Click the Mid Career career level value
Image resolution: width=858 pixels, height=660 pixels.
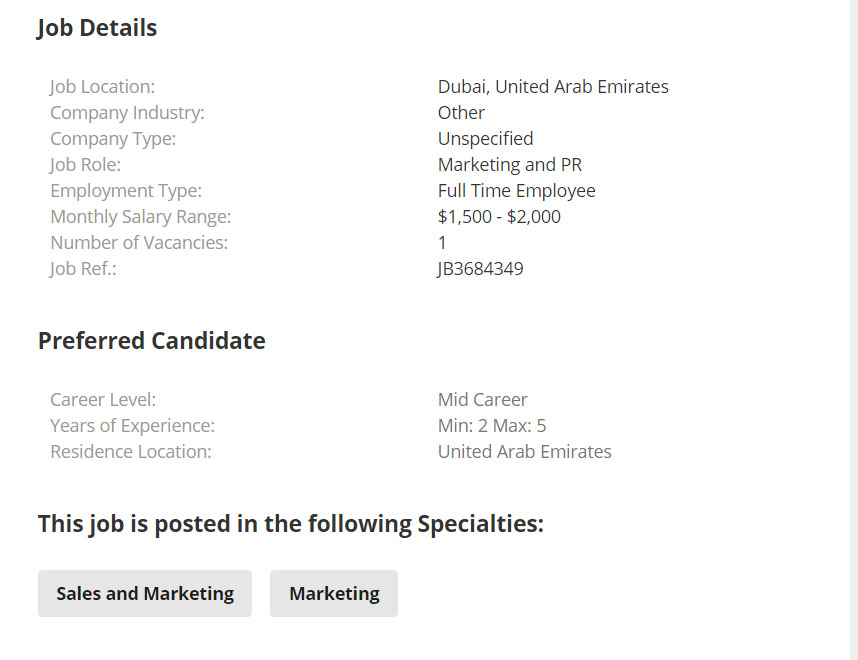pyautogui.click(x=483, y=399)
